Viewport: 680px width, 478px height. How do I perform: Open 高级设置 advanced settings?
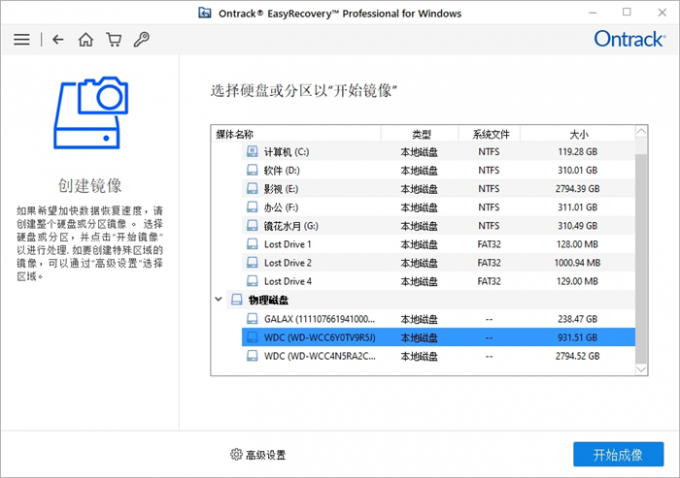(x=258, y=455)
